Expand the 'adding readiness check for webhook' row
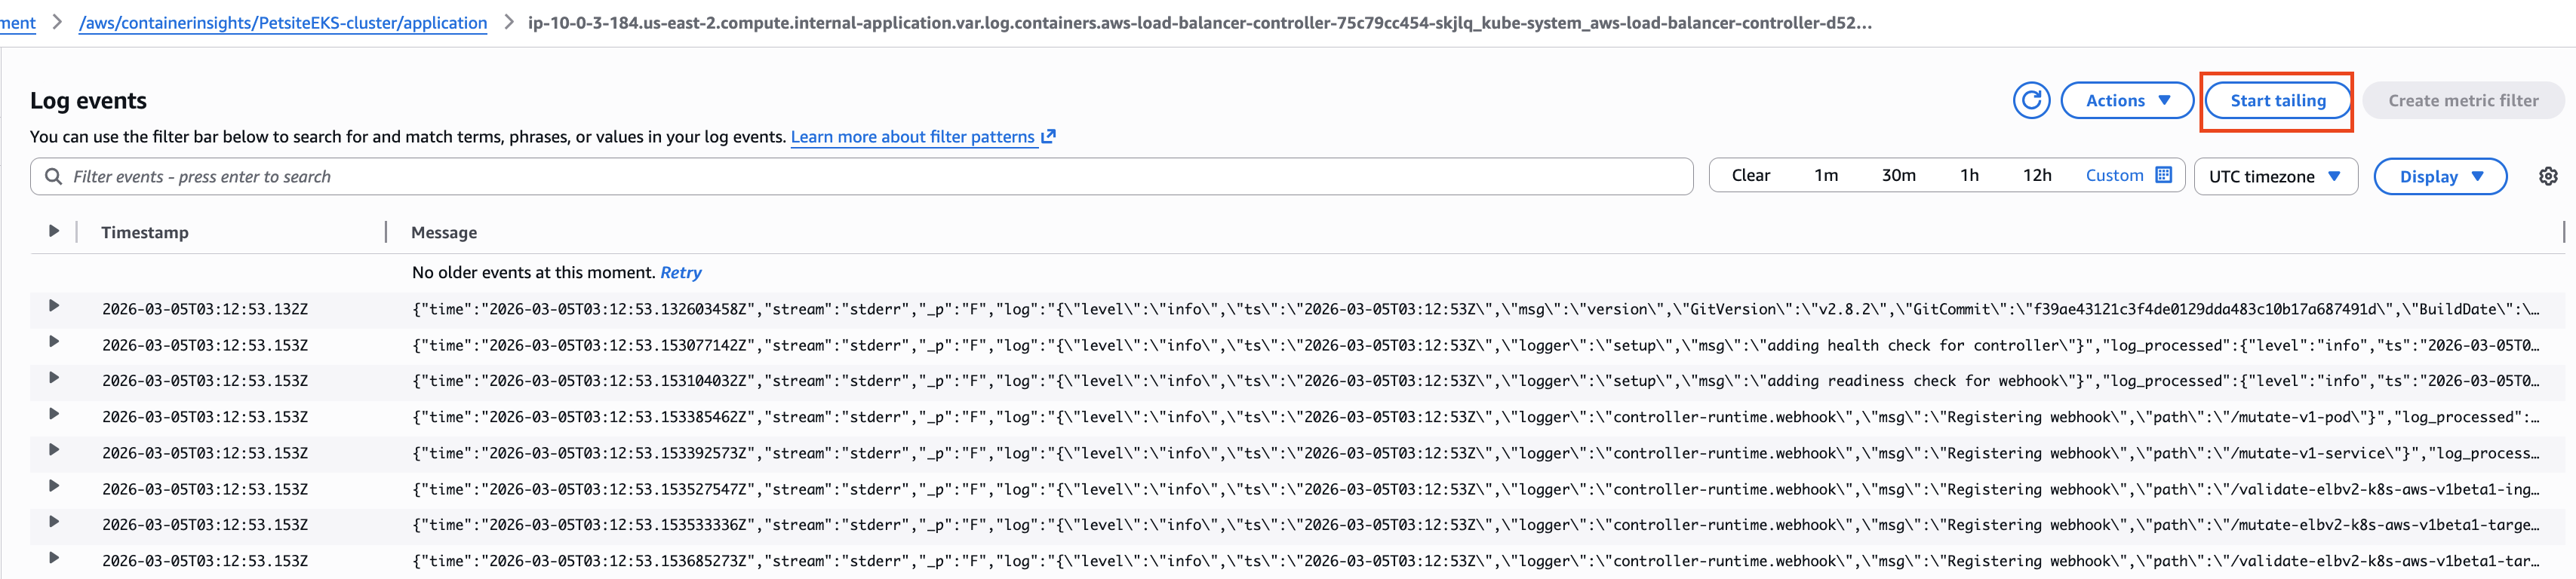The height and width of the screenshot is (579, 2576). tap(54, 378)
